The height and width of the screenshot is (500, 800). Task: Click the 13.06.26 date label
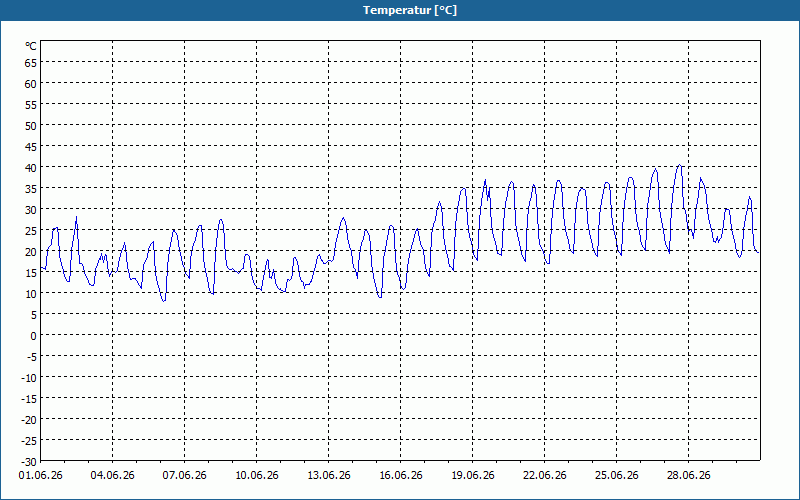click(329, 475)
